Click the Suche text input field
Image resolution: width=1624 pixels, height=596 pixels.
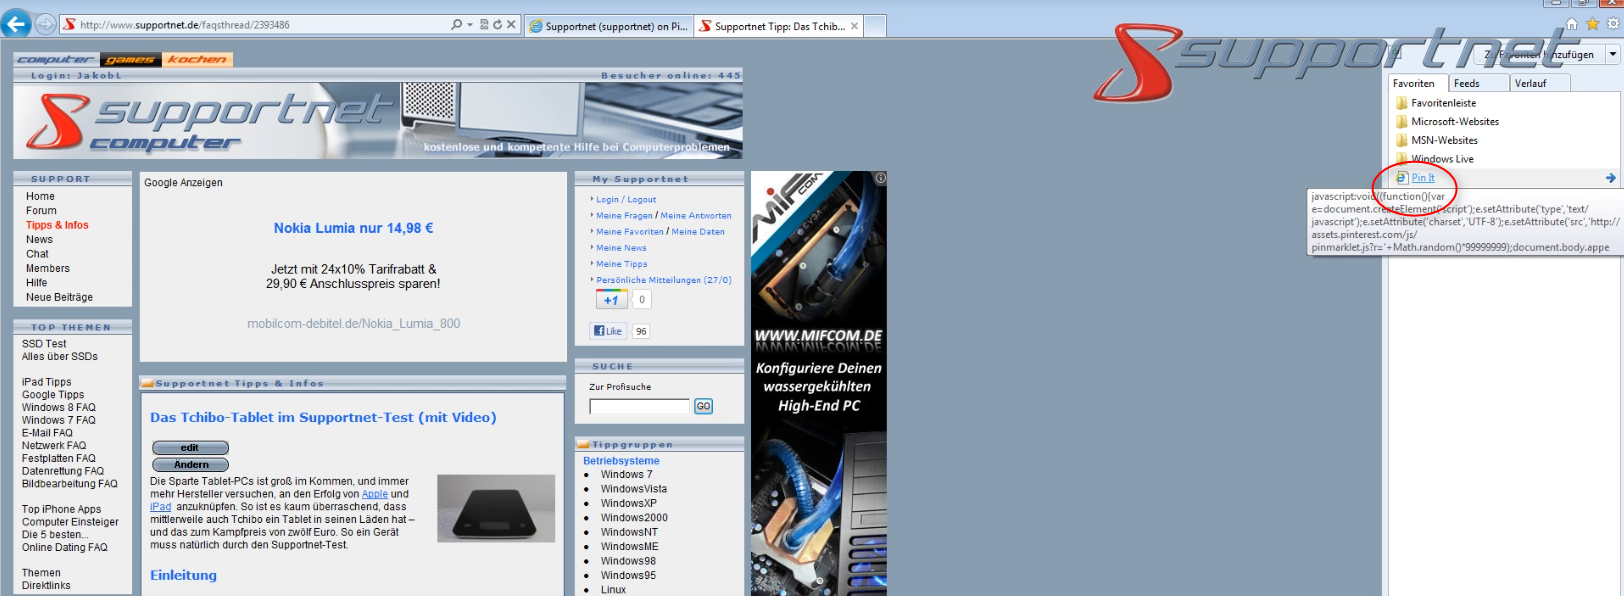click(x=639, y=406)
